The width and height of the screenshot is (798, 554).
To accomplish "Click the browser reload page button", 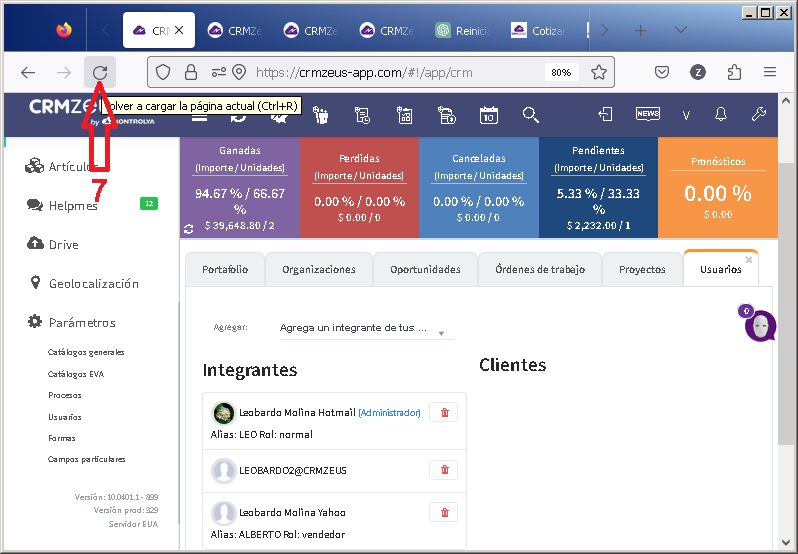I will (x=100, y=72).
